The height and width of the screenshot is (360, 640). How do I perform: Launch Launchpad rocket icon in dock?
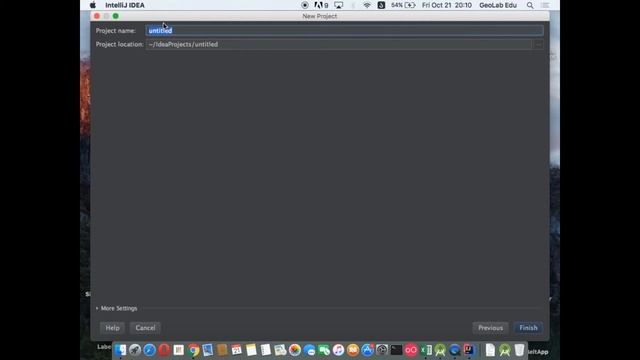point(135,350)
